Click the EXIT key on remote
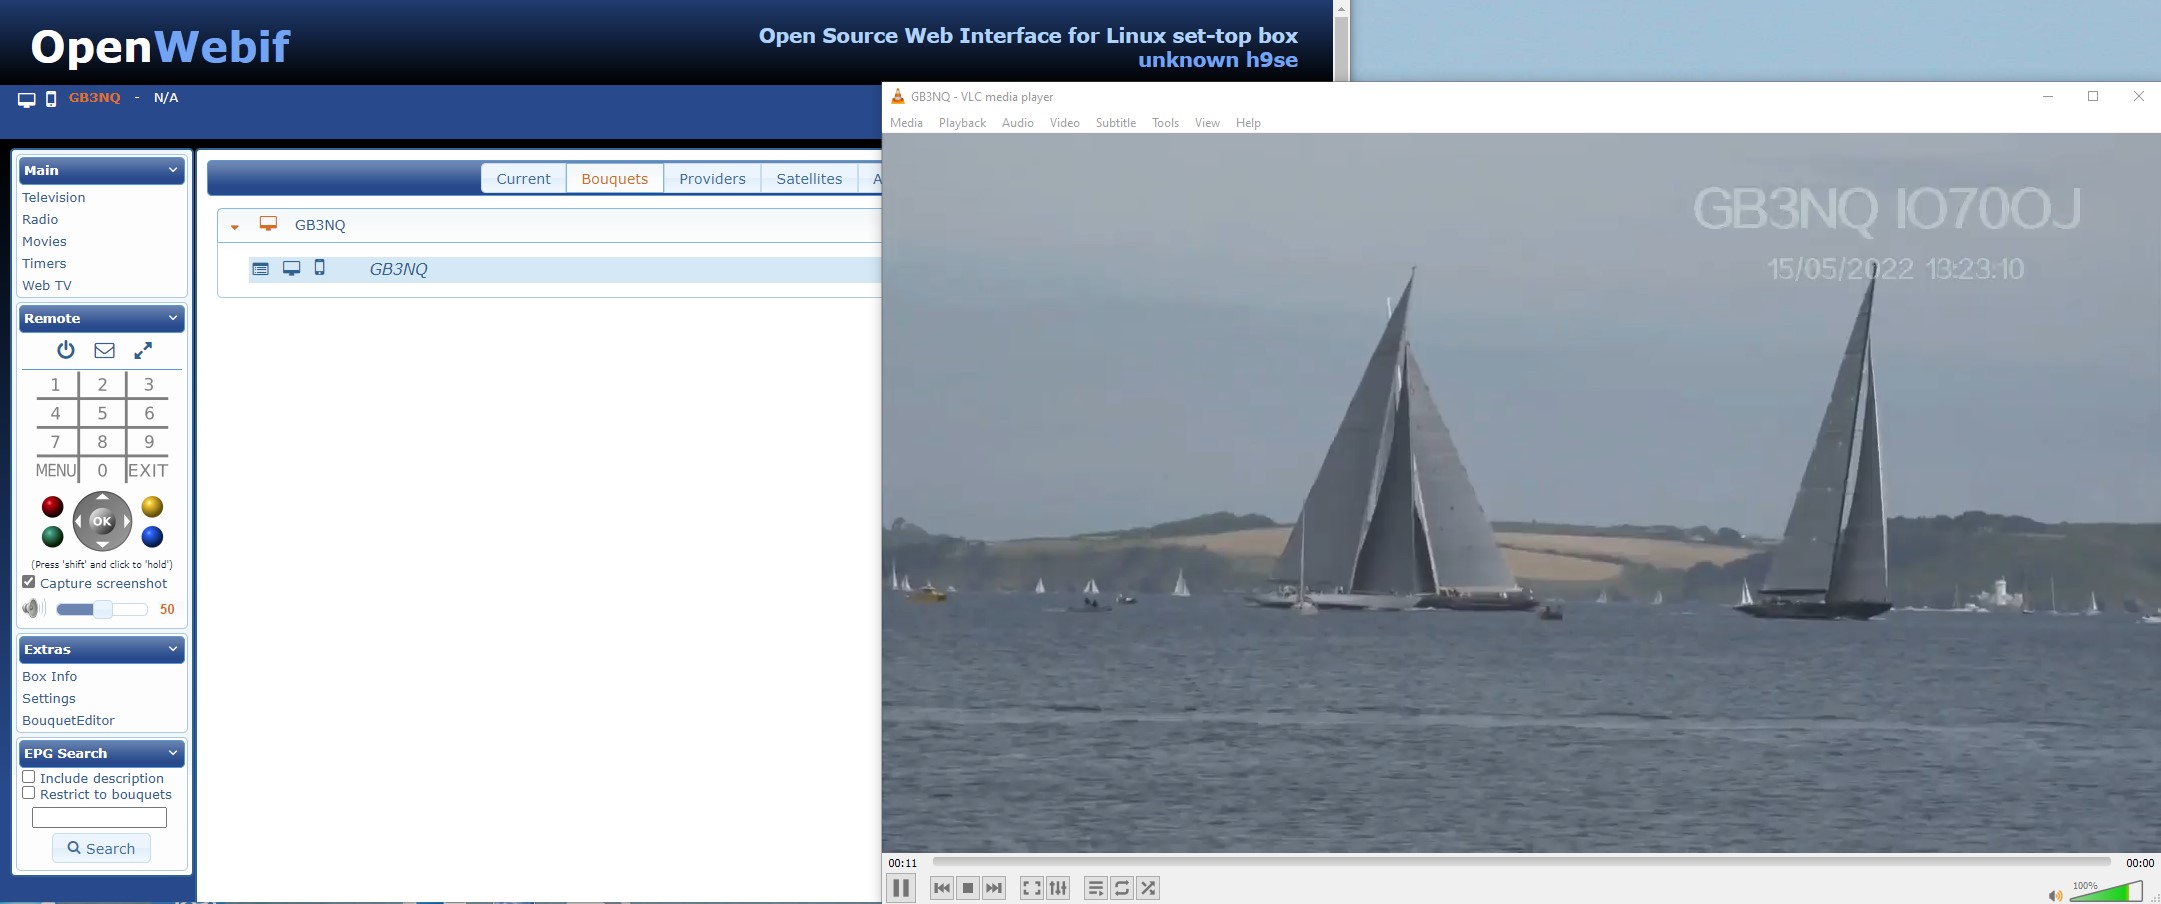Viewport: 2161px width, 904px height. [x=148, y=470]
